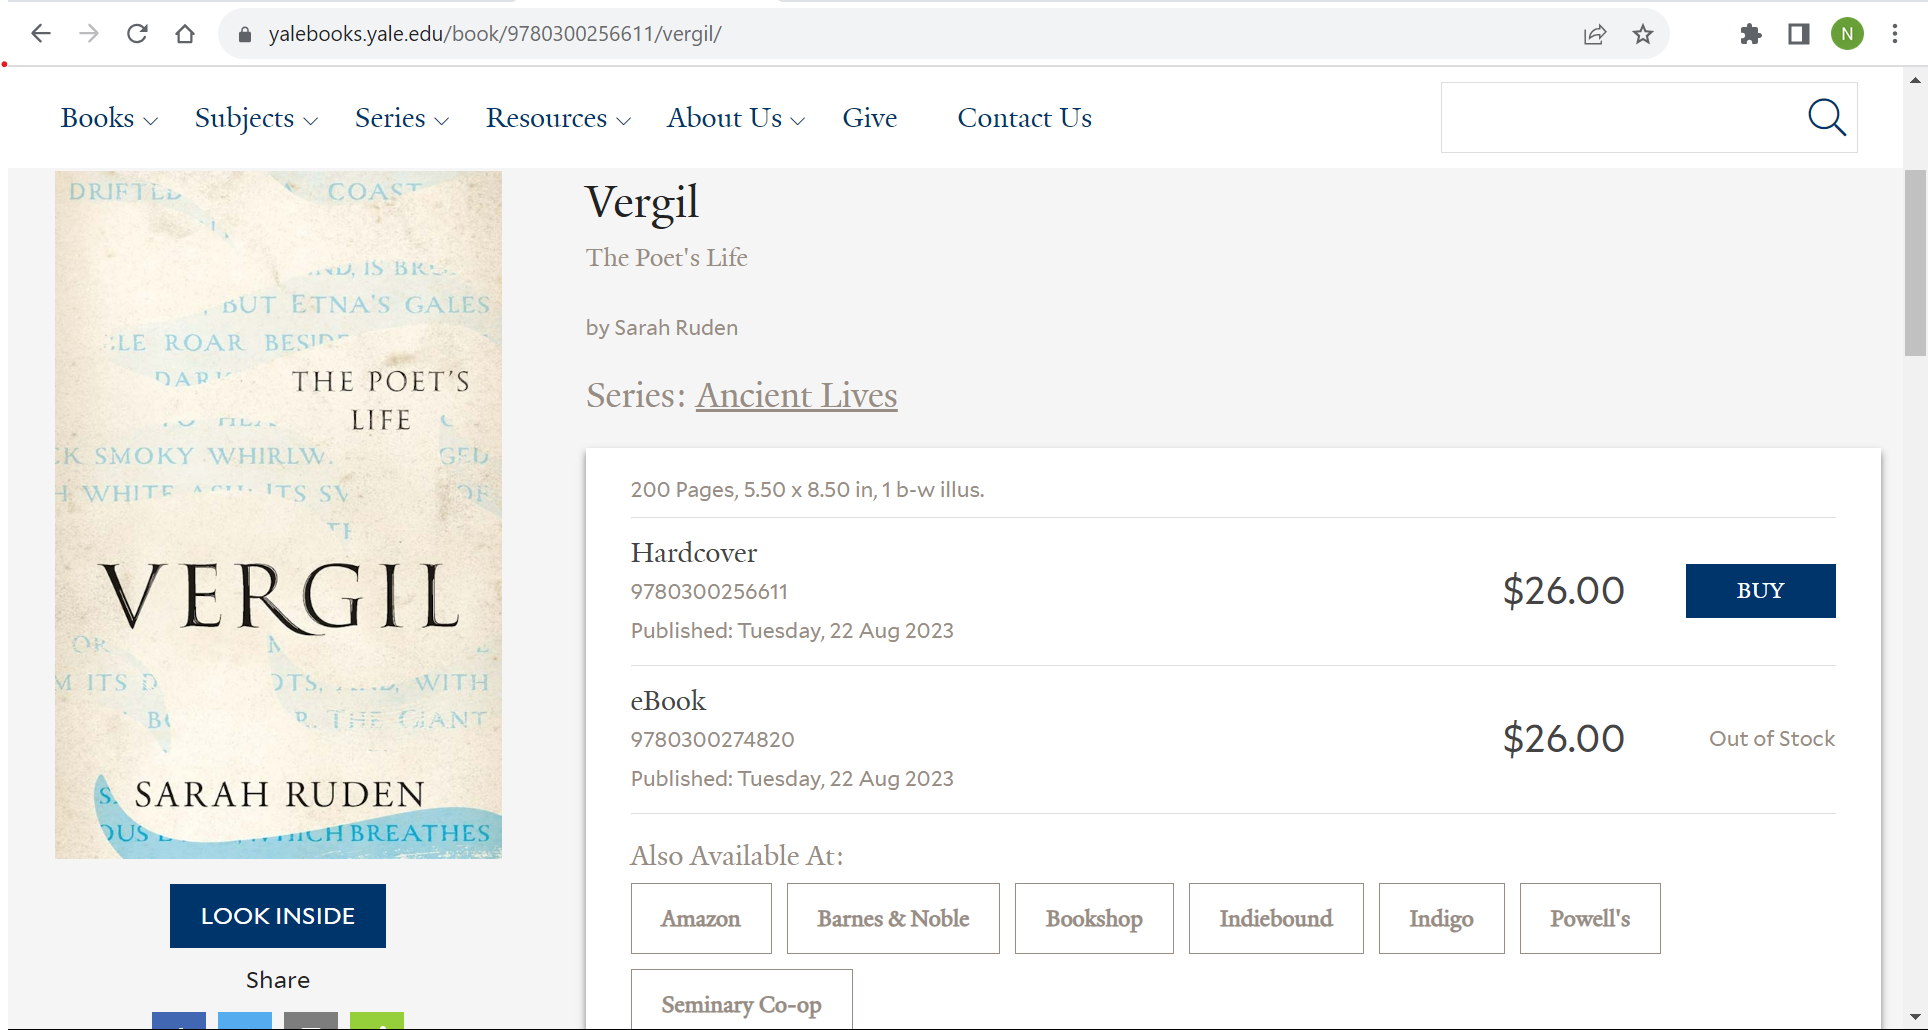Viewport: 1928px width, 1030px height.
Task: Click the LOOK INSIDE button
Action: [278, 916]
